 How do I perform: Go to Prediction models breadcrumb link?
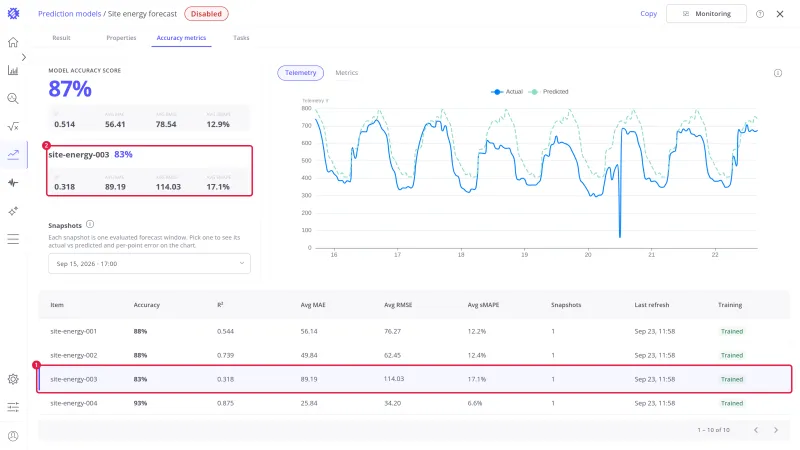pos(69,14)
